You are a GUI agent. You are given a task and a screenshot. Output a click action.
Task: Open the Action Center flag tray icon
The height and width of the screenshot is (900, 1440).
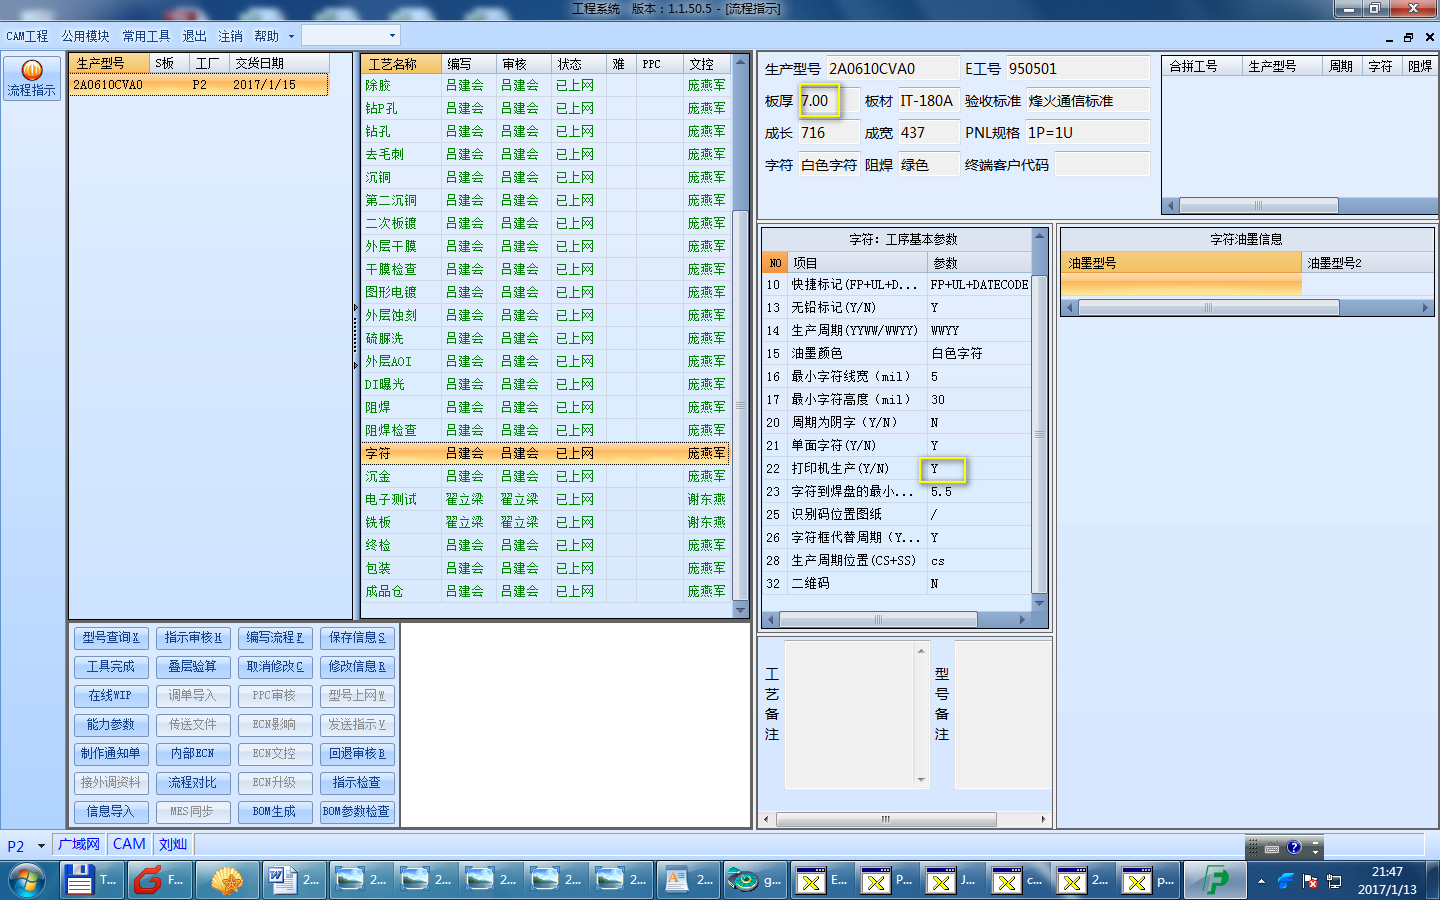(1310, 881)
